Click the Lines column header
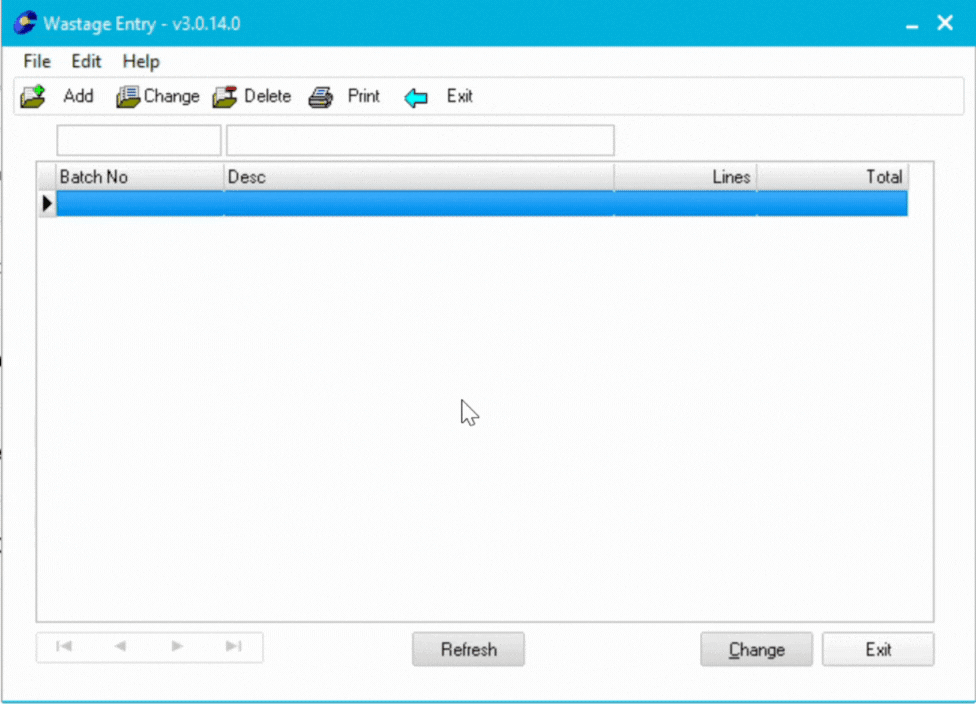This screenshot has height=704, width=976. click(685, 177)
